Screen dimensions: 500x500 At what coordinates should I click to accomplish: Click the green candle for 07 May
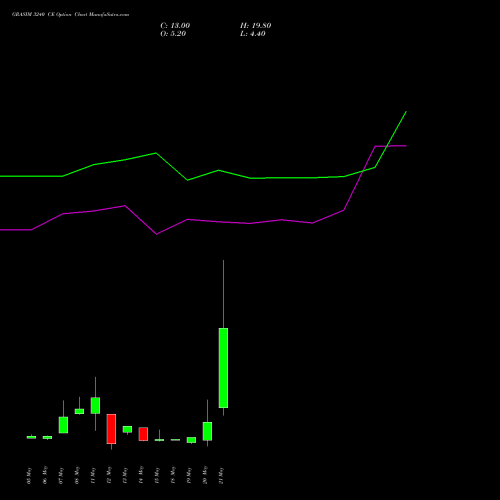[x=63, y=425]
